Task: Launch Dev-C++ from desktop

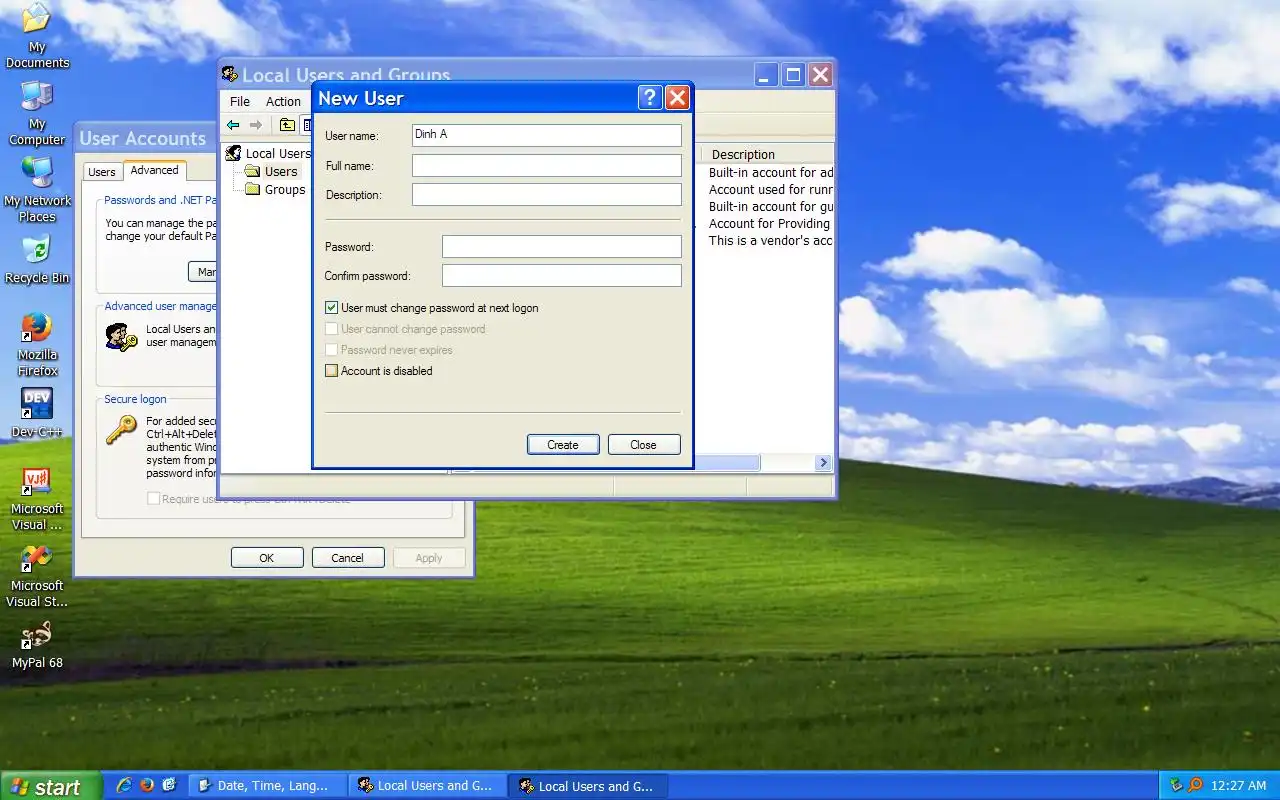Action: 37,413
